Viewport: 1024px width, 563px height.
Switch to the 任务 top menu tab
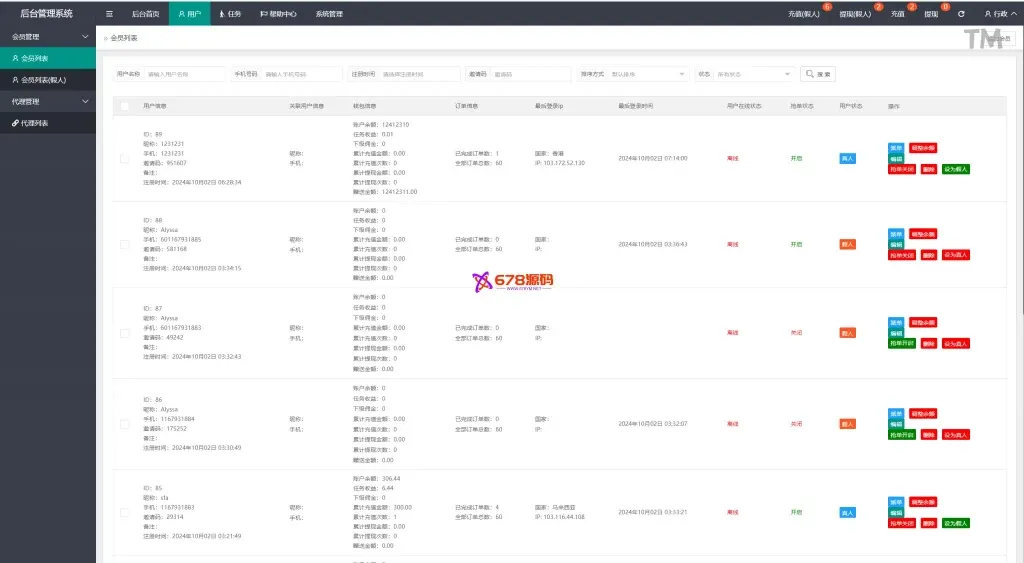(229, 14)
